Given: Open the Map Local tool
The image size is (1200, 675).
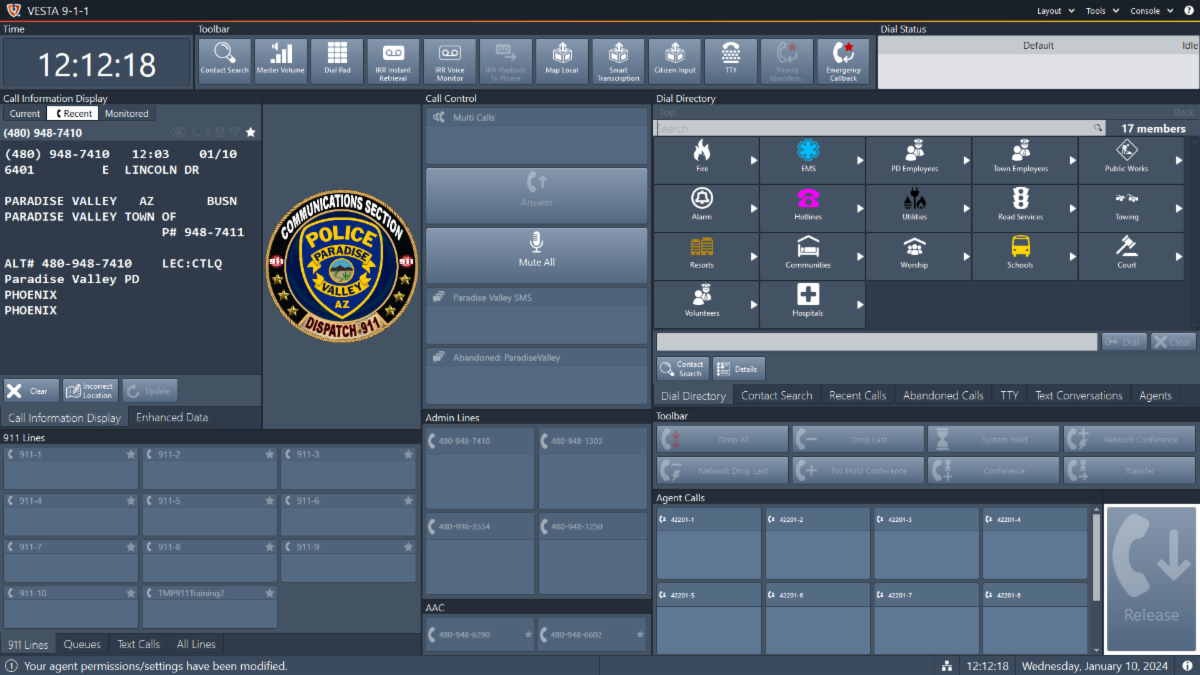Looking at the screenshot, I should (562, 62).
